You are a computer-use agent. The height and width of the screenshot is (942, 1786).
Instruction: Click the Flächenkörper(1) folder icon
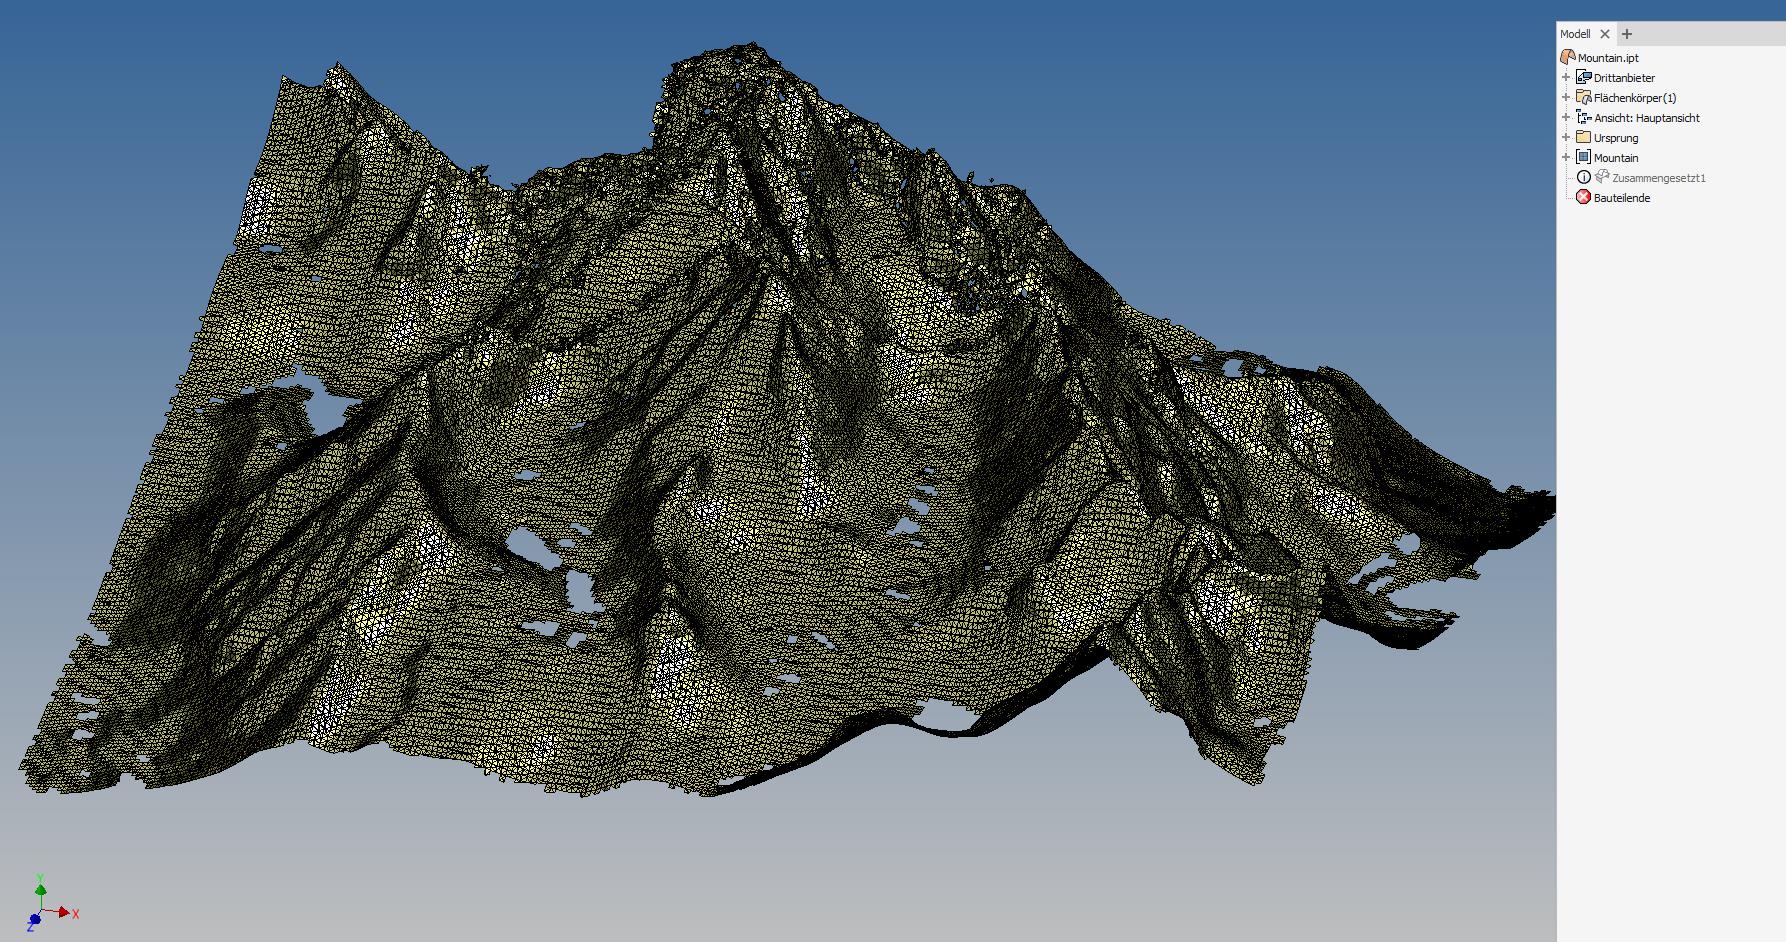[1585, 97]
